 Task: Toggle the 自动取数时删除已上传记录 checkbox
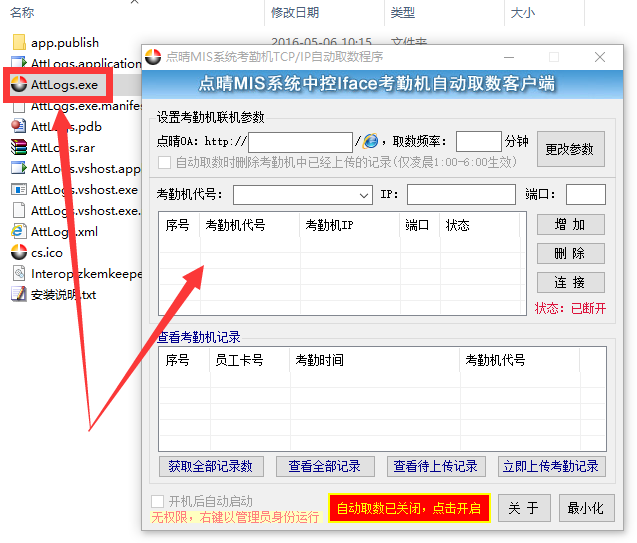[165, 162]
